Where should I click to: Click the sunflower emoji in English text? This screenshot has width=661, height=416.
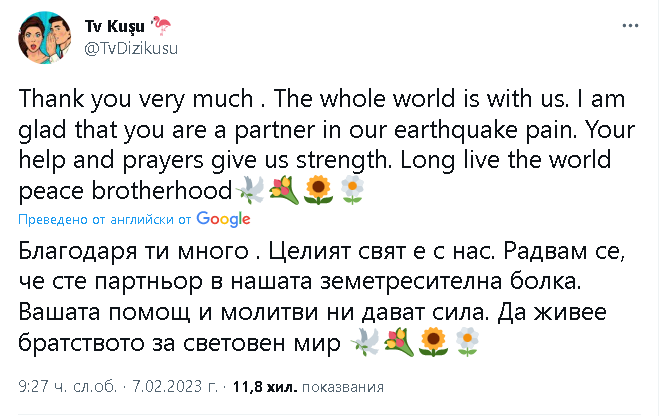coord(318,187)
